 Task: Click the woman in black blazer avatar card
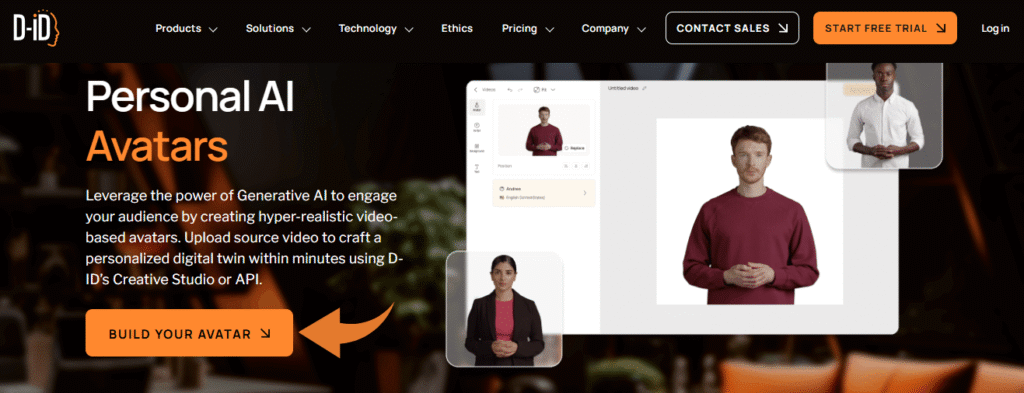(x=504, y=309)
